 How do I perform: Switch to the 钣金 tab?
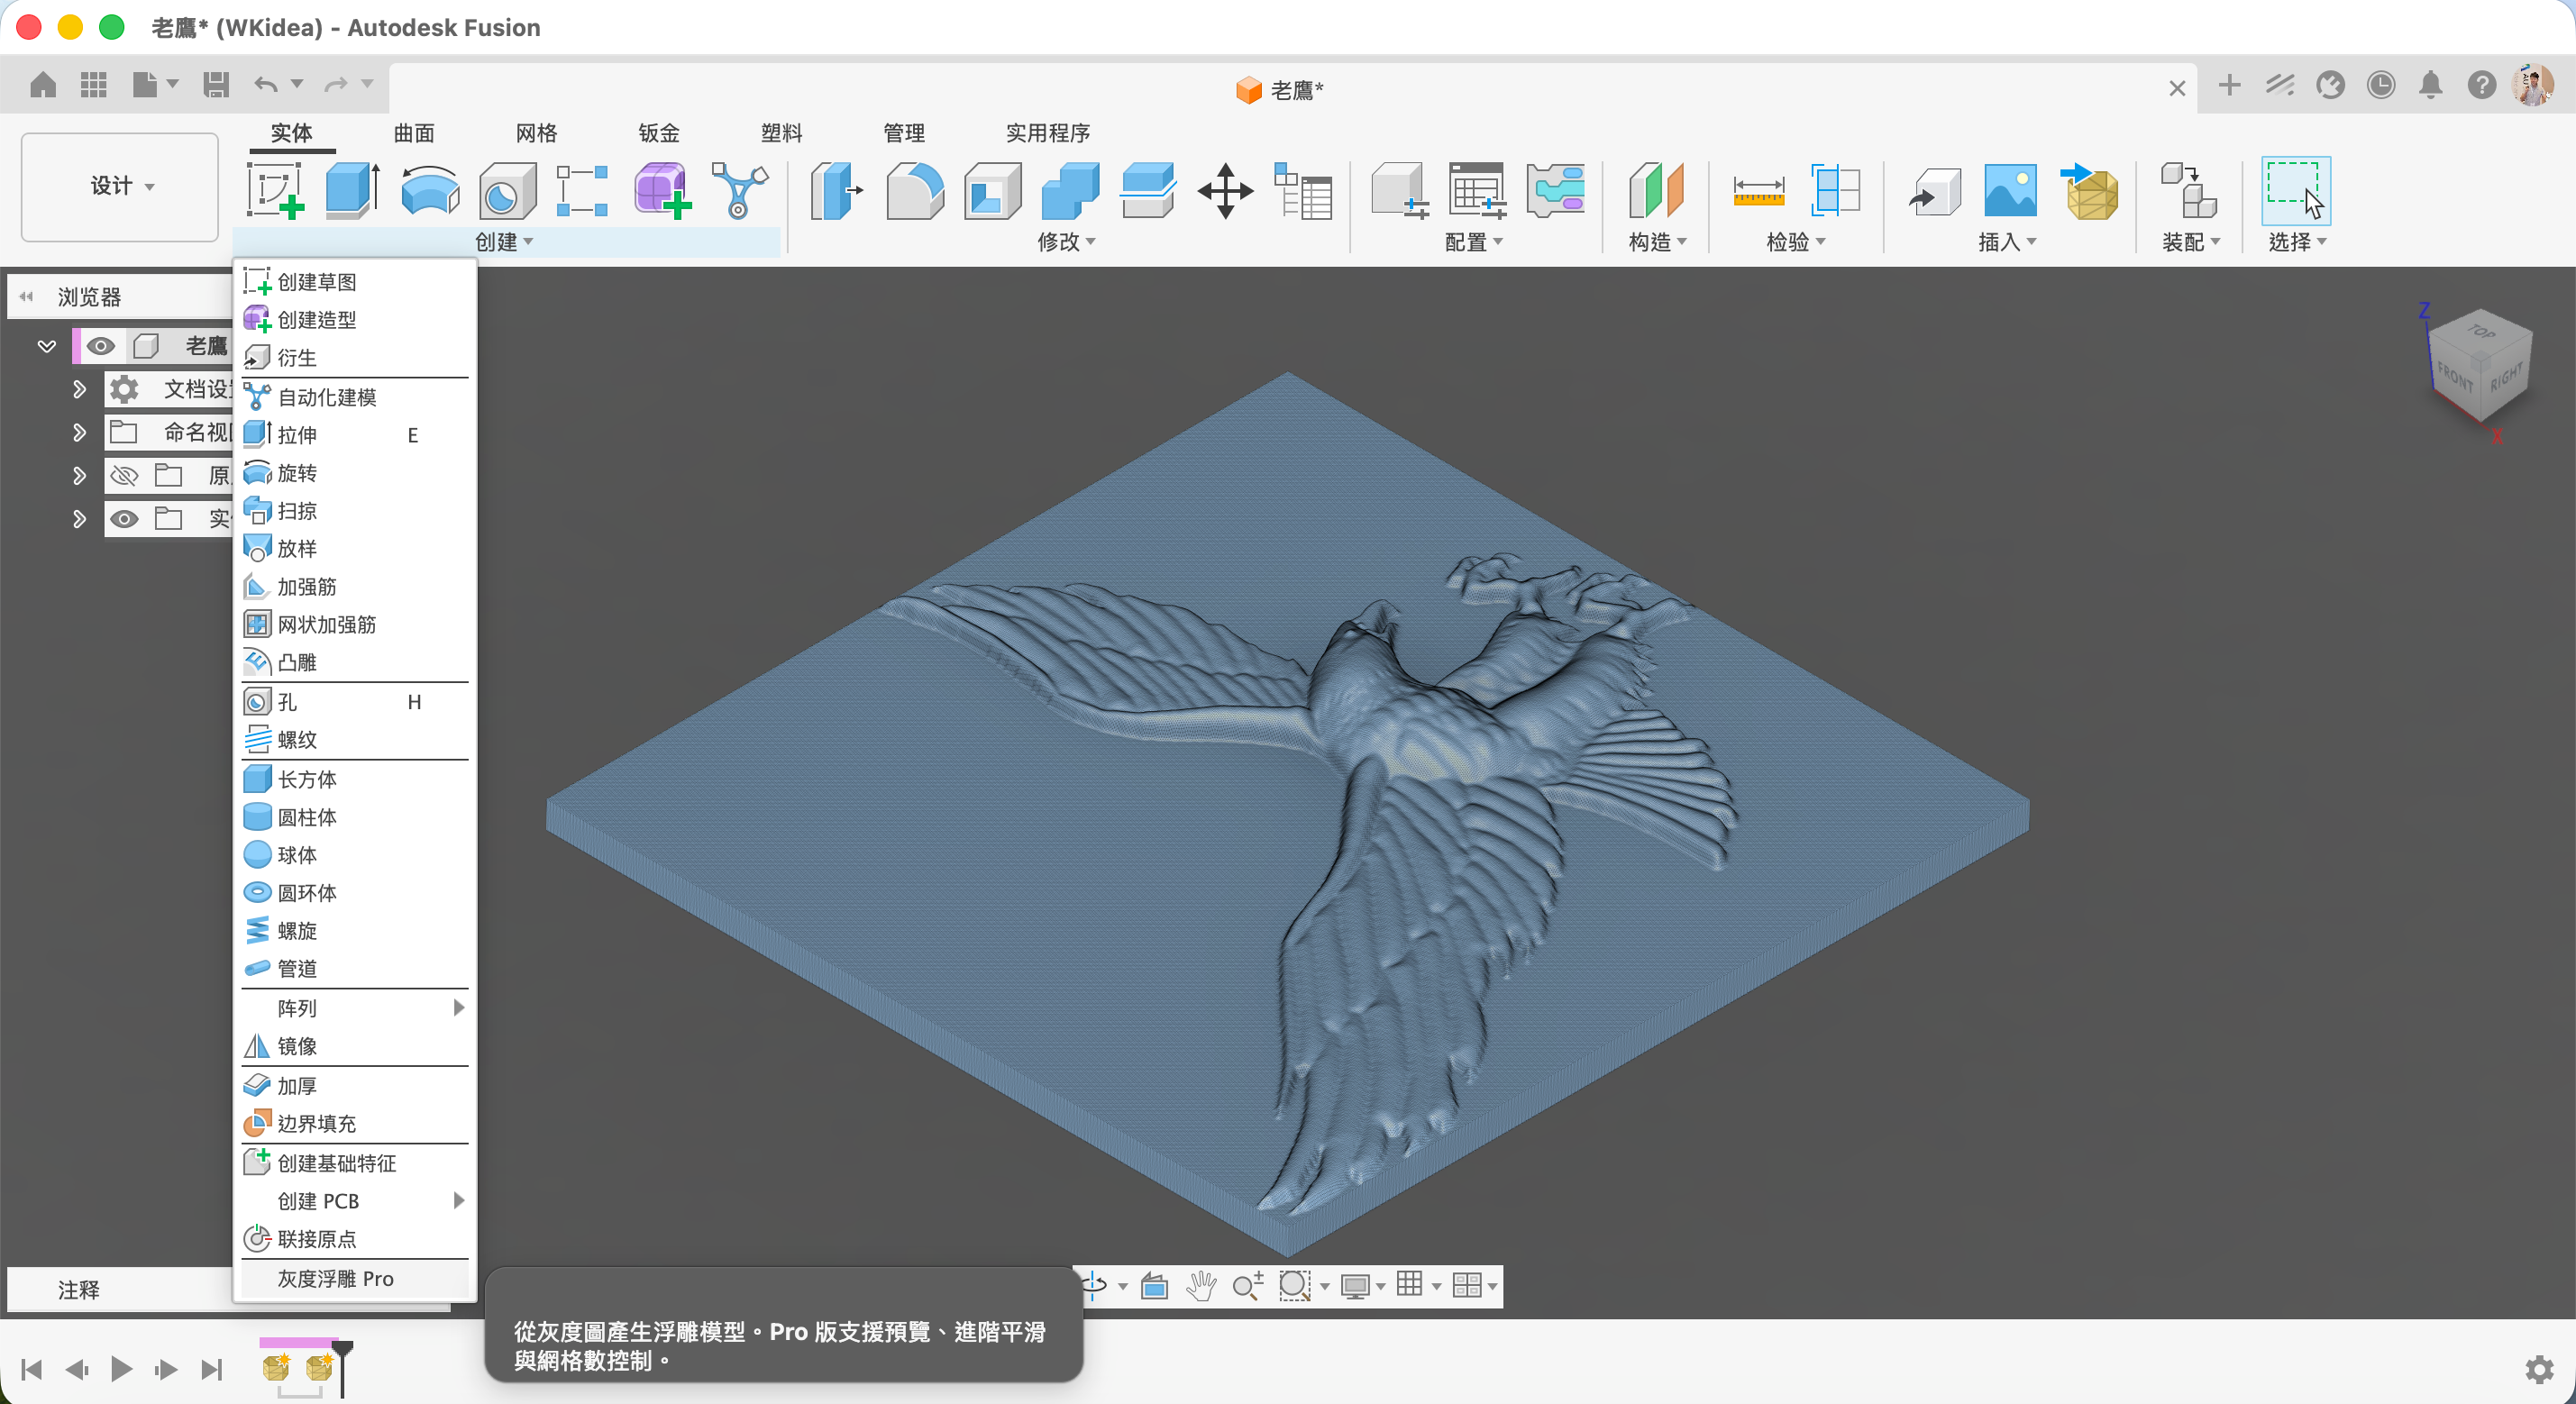(659, 133)
